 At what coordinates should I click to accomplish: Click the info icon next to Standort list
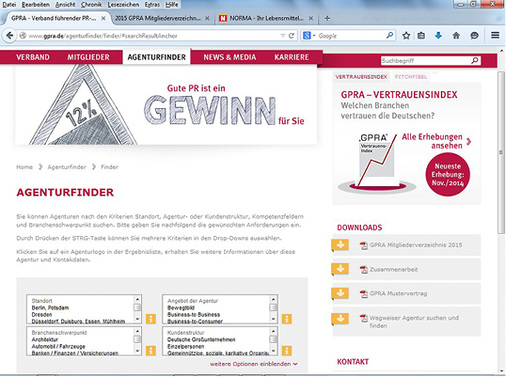pos(151,319)
